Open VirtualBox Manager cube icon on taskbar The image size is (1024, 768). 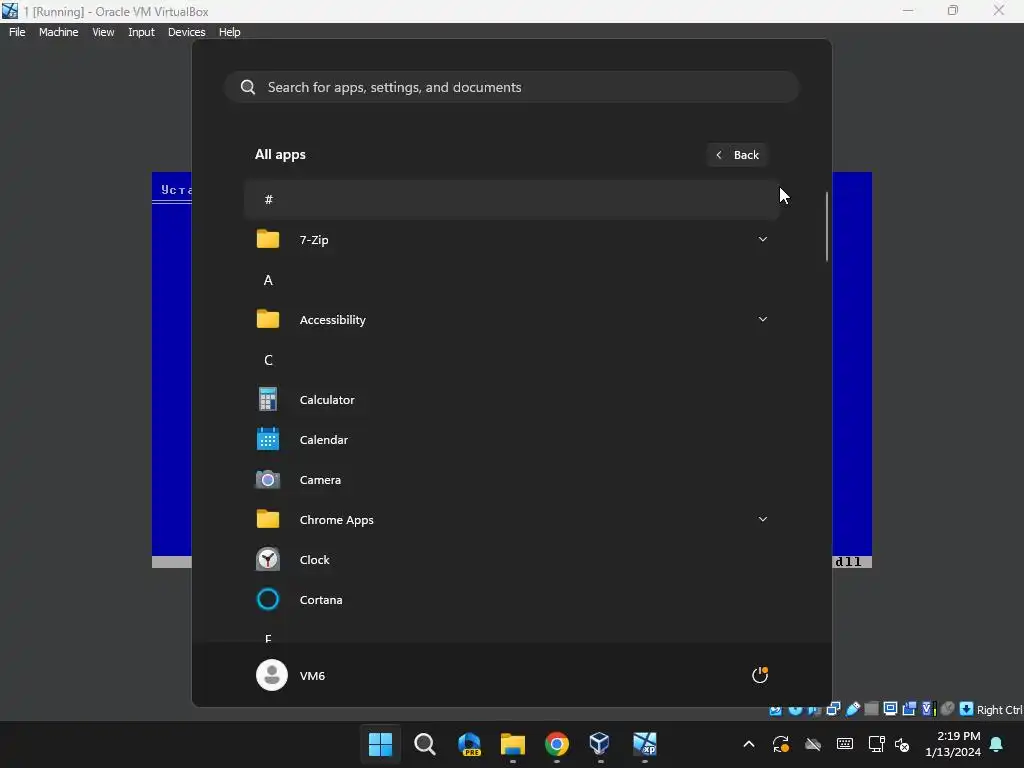pos(600,744)
